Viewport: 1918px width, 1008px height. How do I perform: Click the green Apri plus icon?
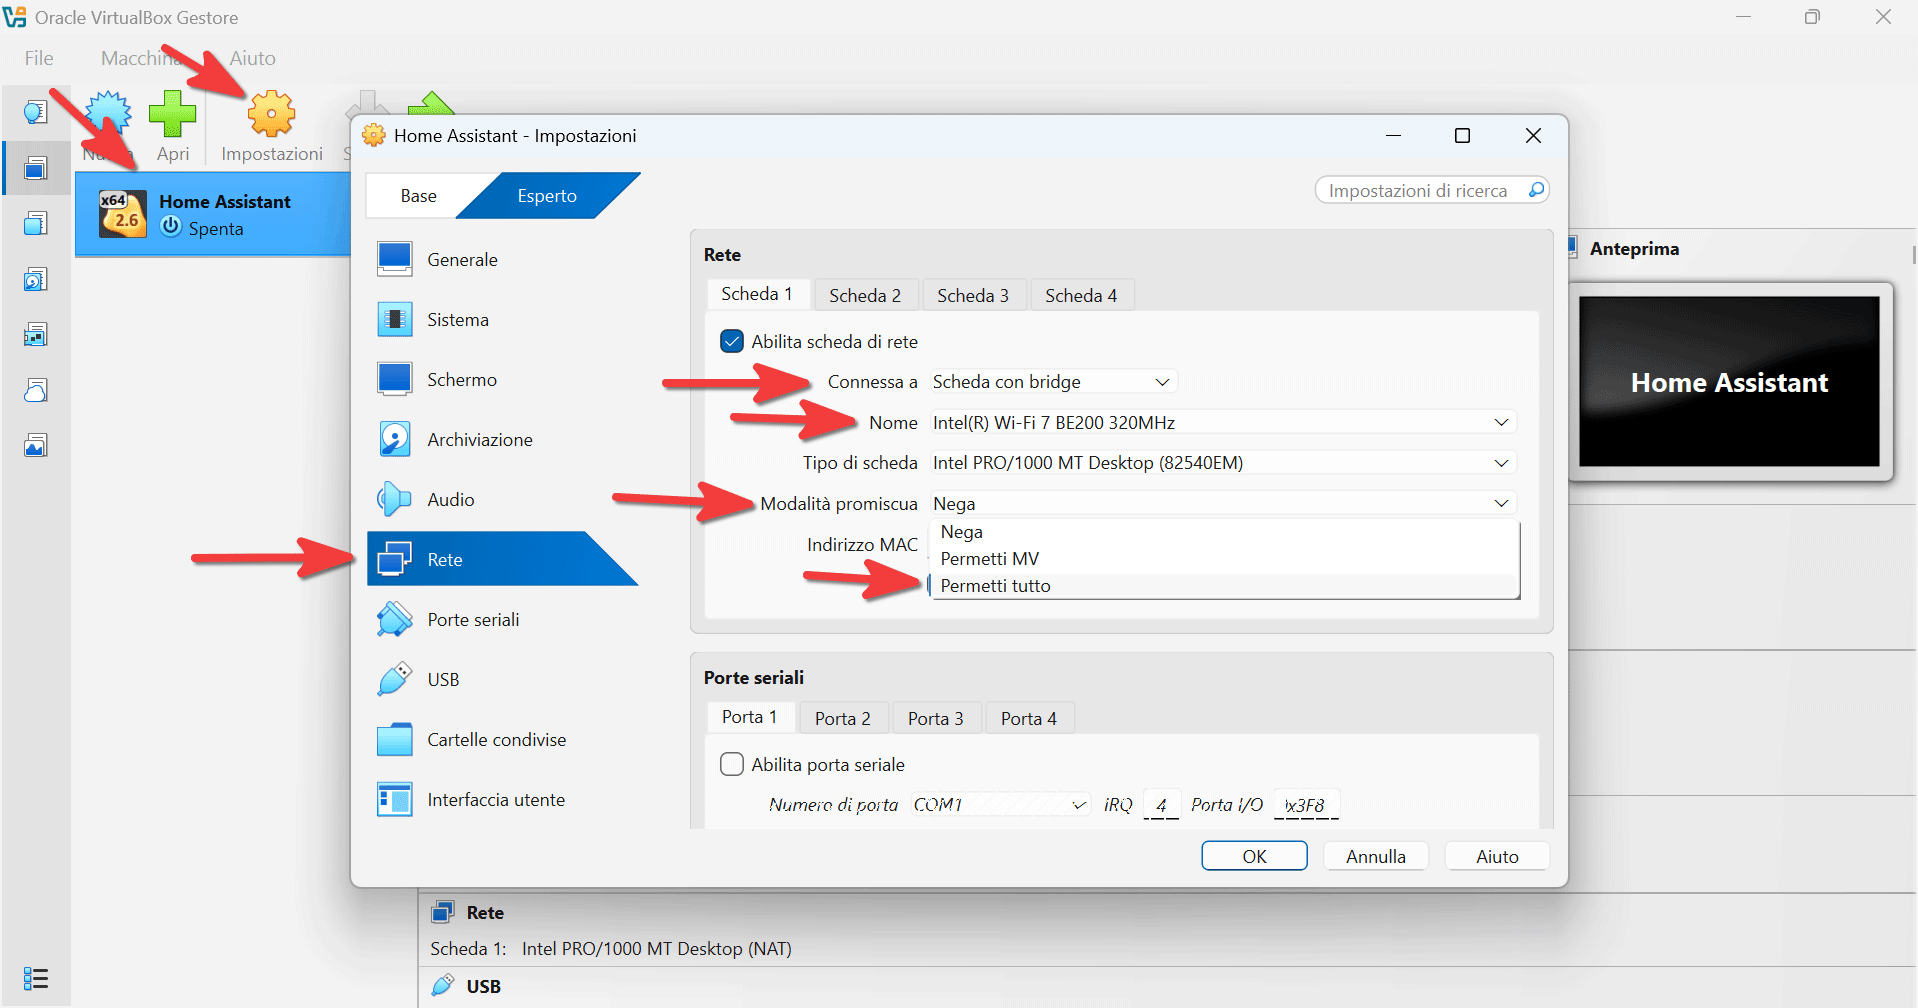(x=173, y=113)
